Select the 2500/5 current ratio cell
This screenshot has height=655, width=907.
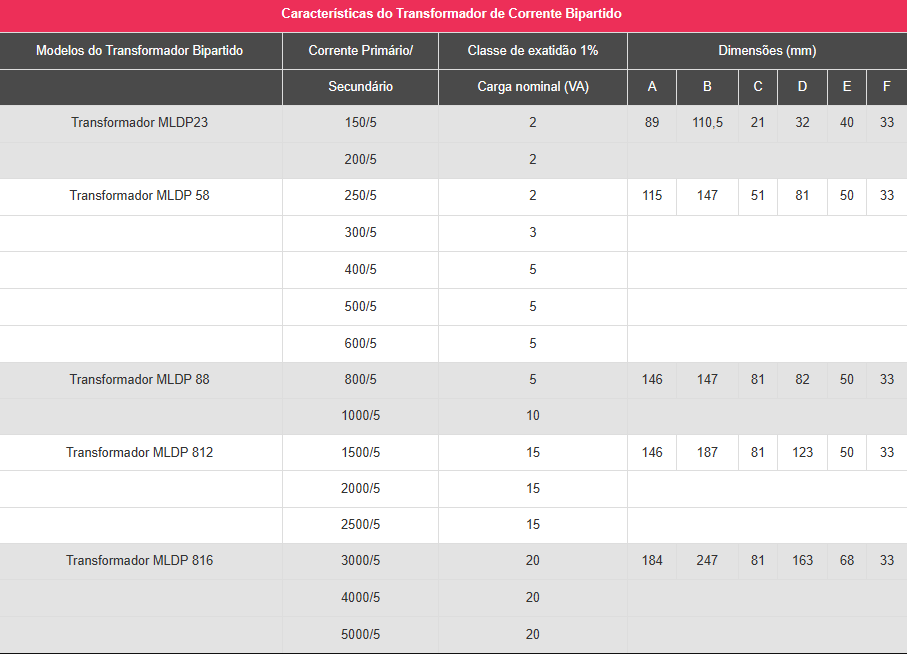pos(360,525)
